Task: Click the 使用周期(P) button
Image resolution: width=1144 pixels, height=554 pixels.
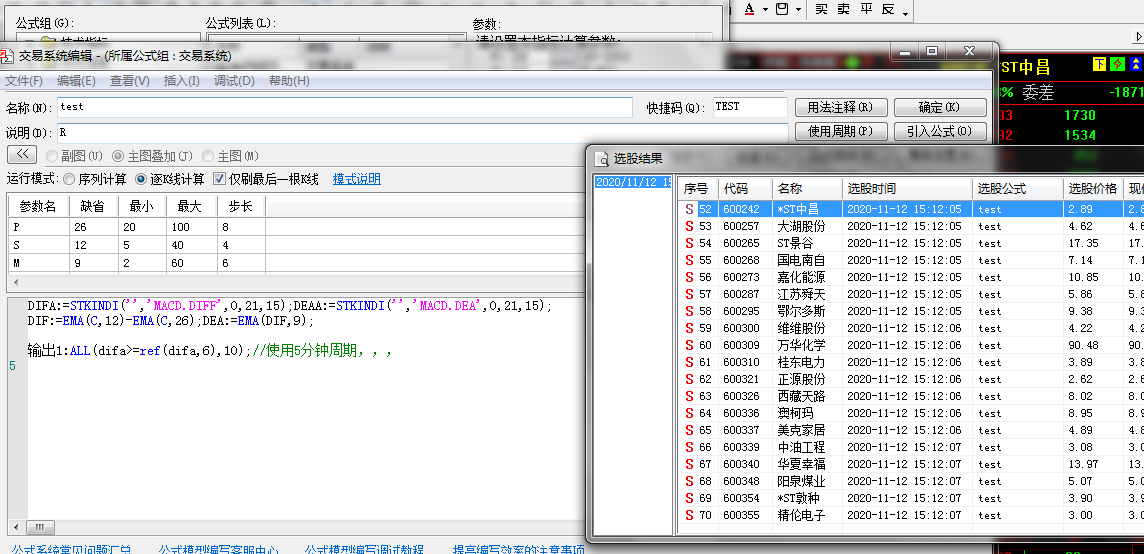Action: tap(841, 131)
